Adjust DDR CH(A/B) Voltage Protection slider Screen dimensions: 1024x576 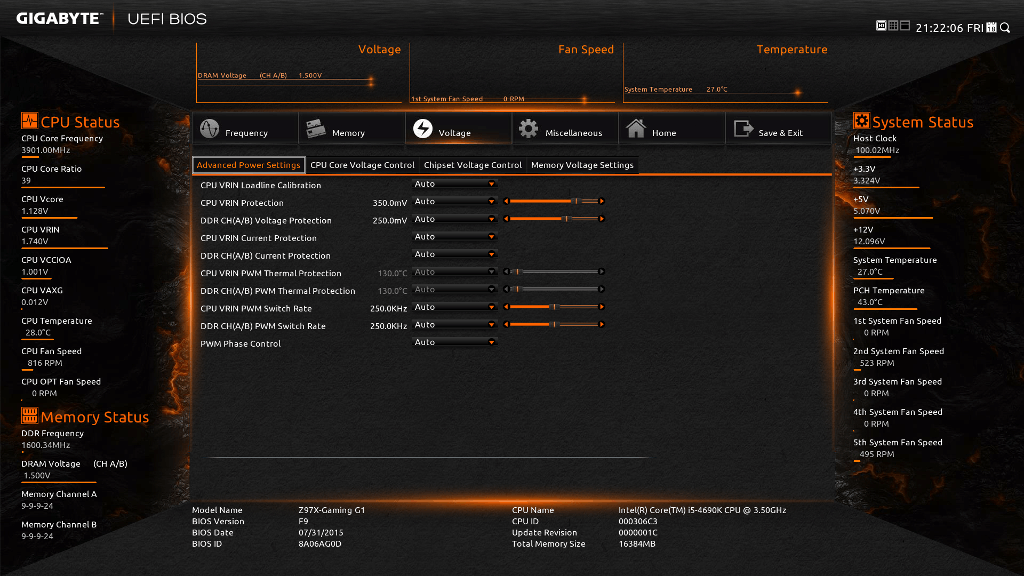point(554,219)
